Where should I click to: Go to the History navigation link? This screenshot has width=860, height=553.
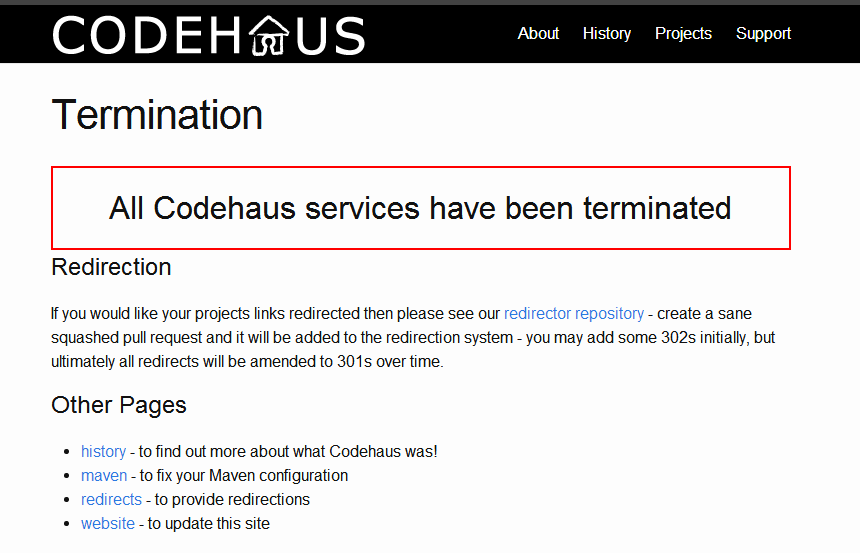607,34
